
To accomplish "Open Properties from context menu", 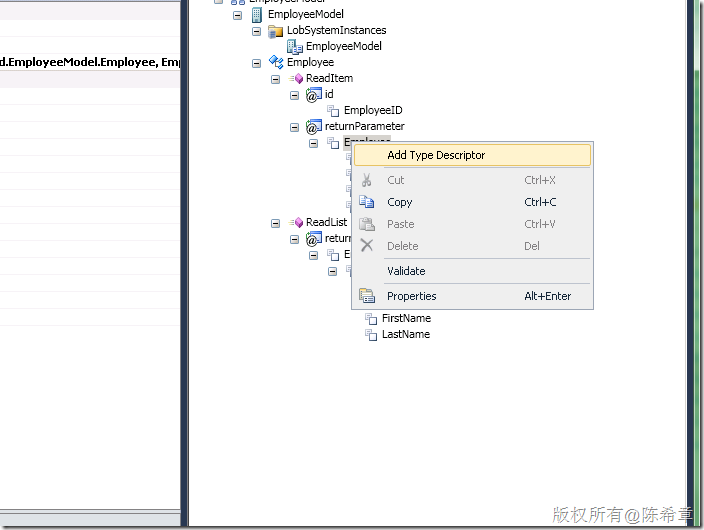I will pyautogui.click(x=472, y=296).
